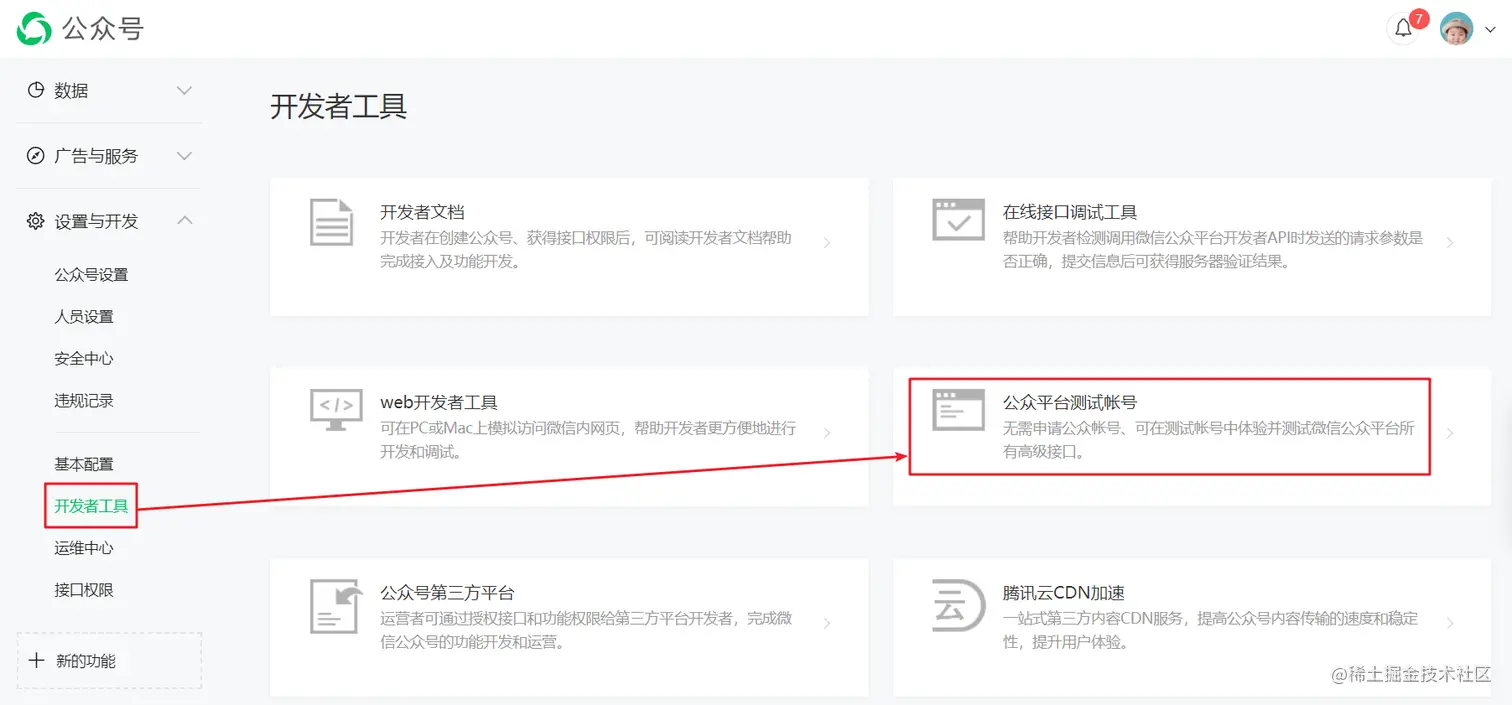Image resolution: width=1512 pixels, height=705 pixels.
Task: Click the 设置与开发 gear icon
Action: pos(36,221)
